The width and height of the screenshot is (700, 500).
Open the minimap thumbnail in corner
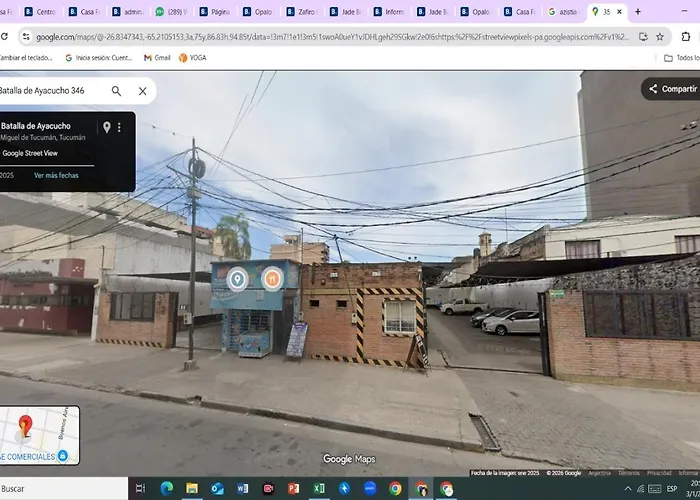point(38,435)
